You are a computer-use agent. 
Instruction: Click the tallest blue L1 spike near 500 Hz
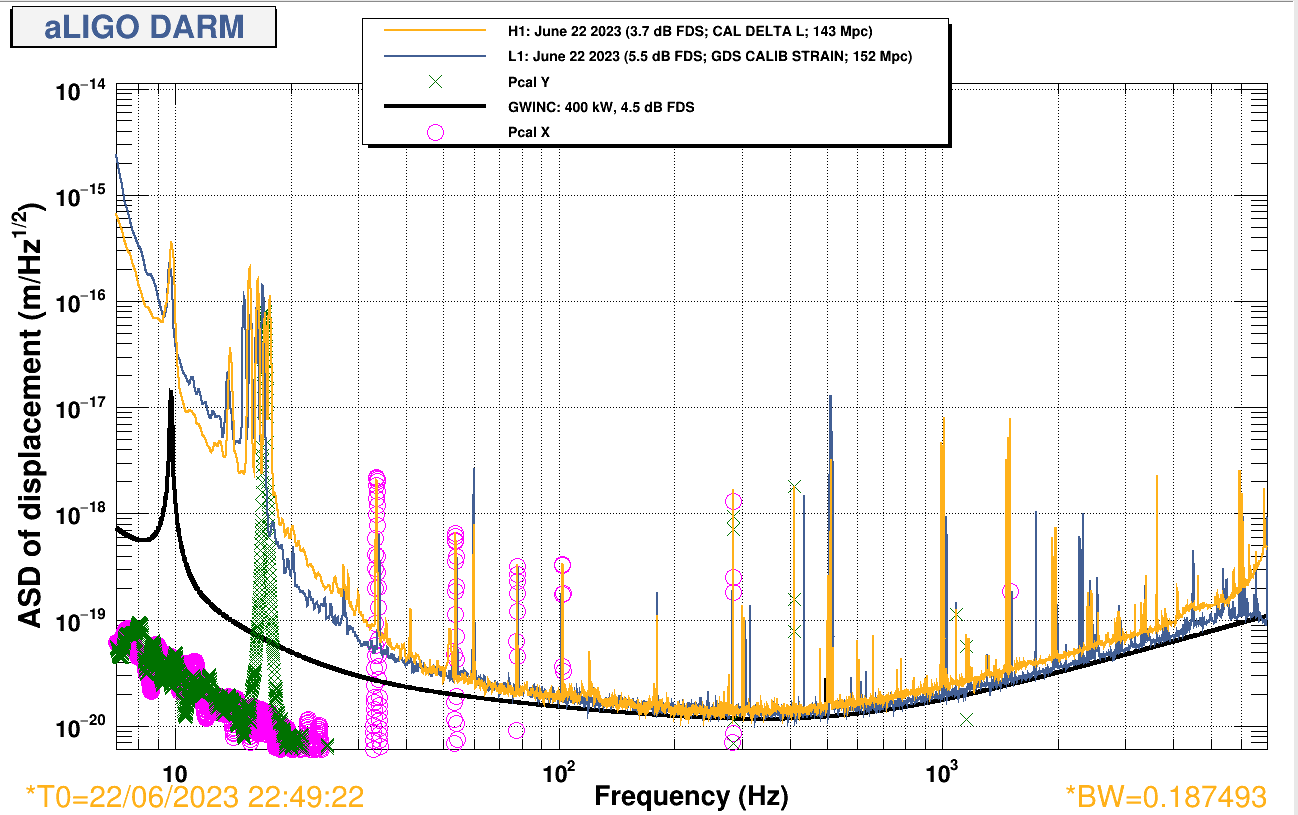(x=830, y=397)
